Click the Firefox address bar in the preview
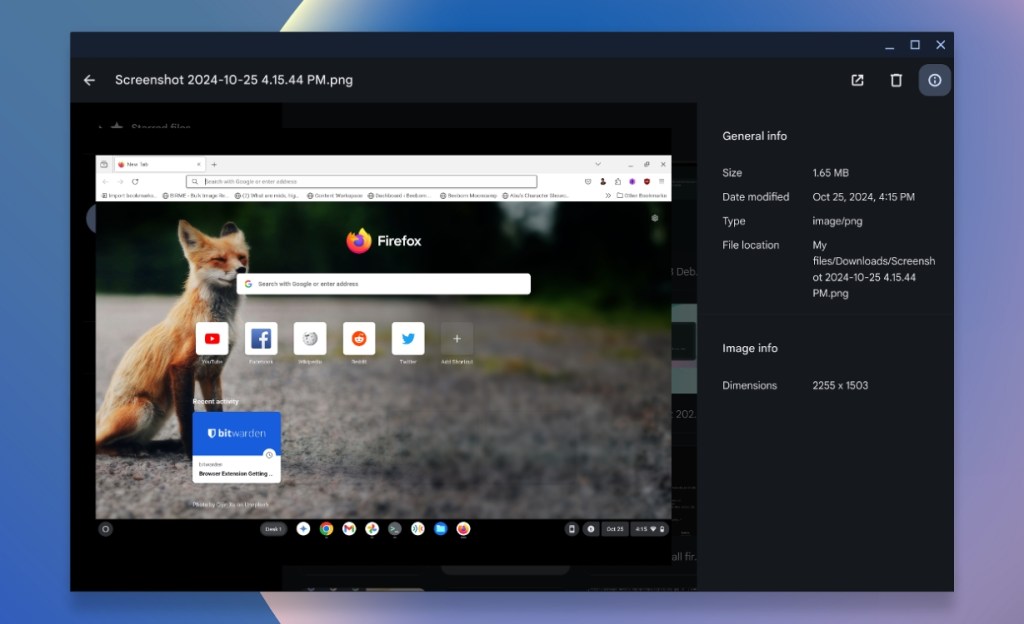Image resolution: width=1024 pixels, height=624 pixels. click(x=361, y=181)
